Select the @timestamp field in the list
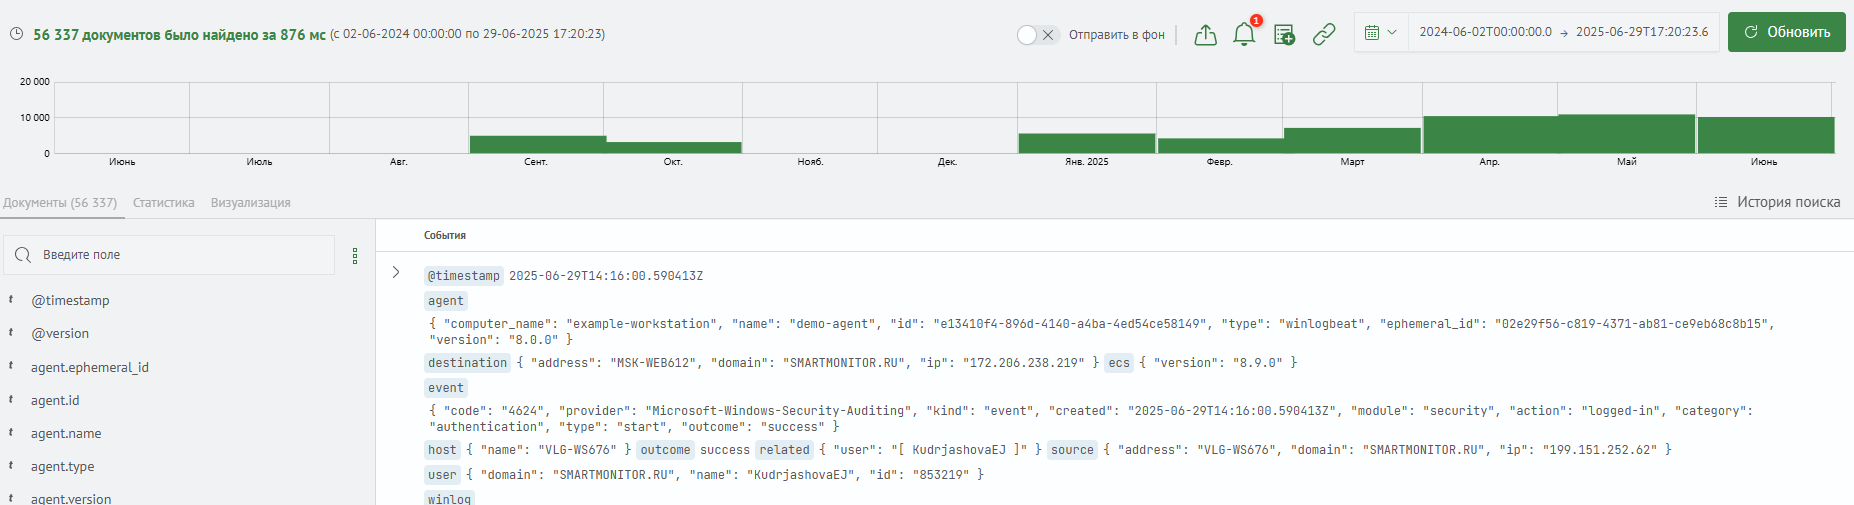Screen dimensions: 1854x505 point(70,300)
